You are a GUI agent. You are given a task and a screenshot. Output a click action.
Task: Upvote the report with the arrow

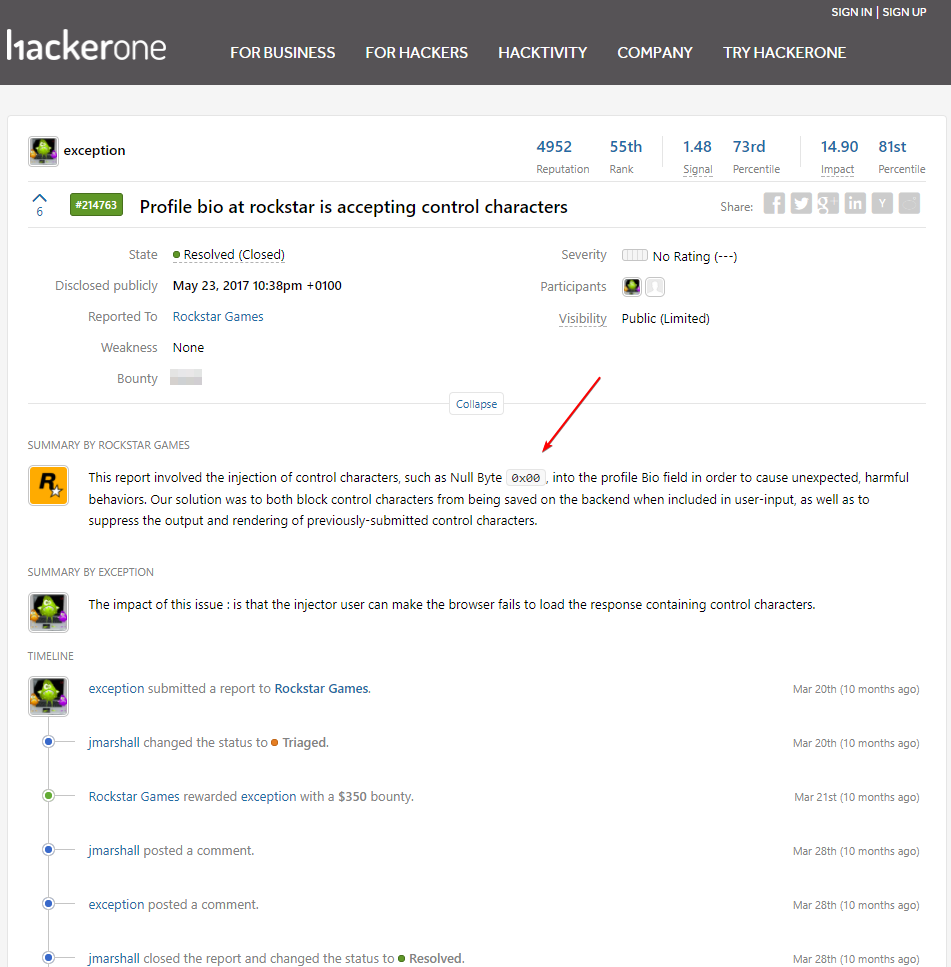click(x=39, y=198)
